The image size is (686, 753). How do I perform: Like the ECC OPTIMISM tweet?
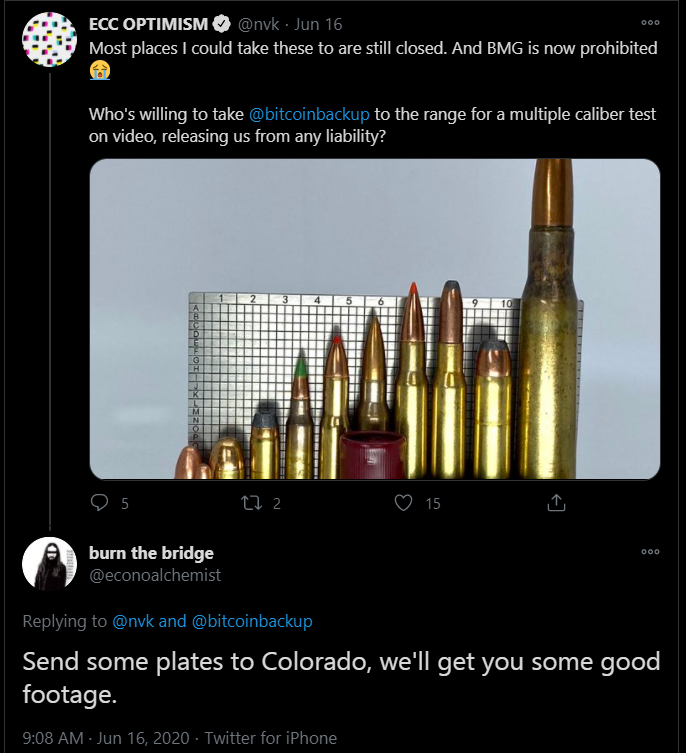404,503
